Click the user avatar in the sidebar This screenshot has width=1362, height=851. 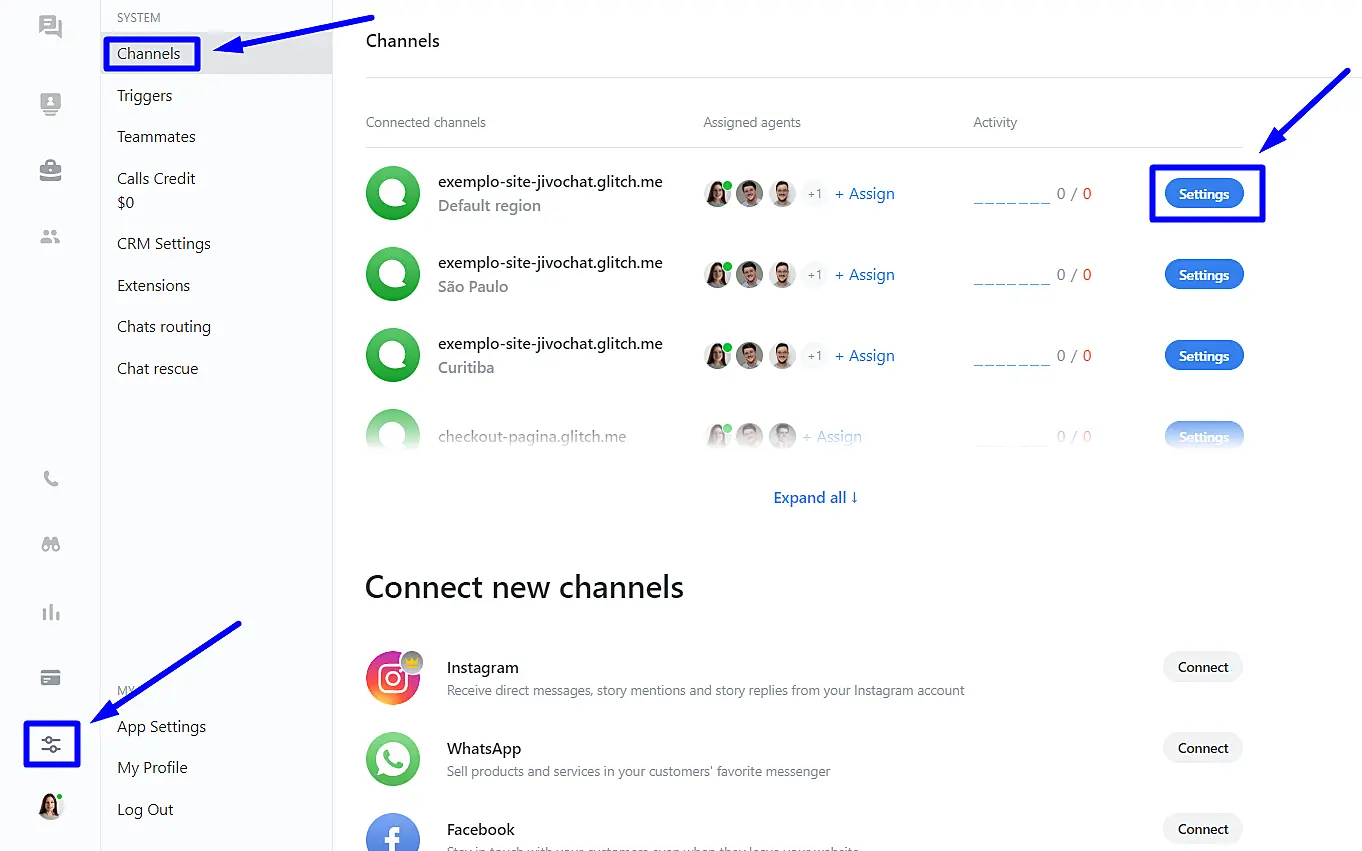50,806
